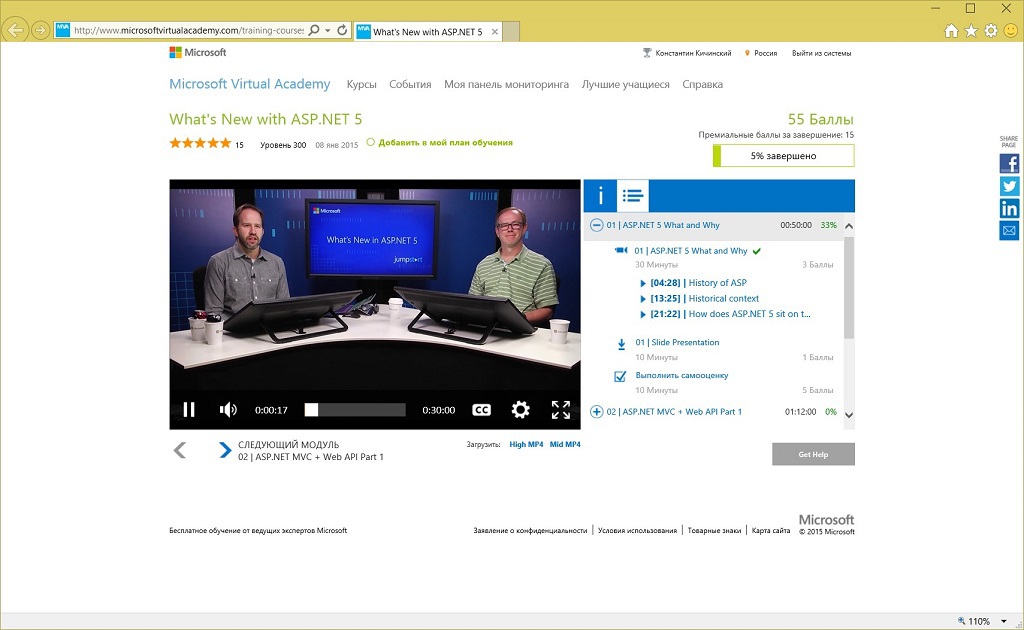Open video player settings gear
The height and width of the screenshot is (630, 1024).
coord(520,409)
